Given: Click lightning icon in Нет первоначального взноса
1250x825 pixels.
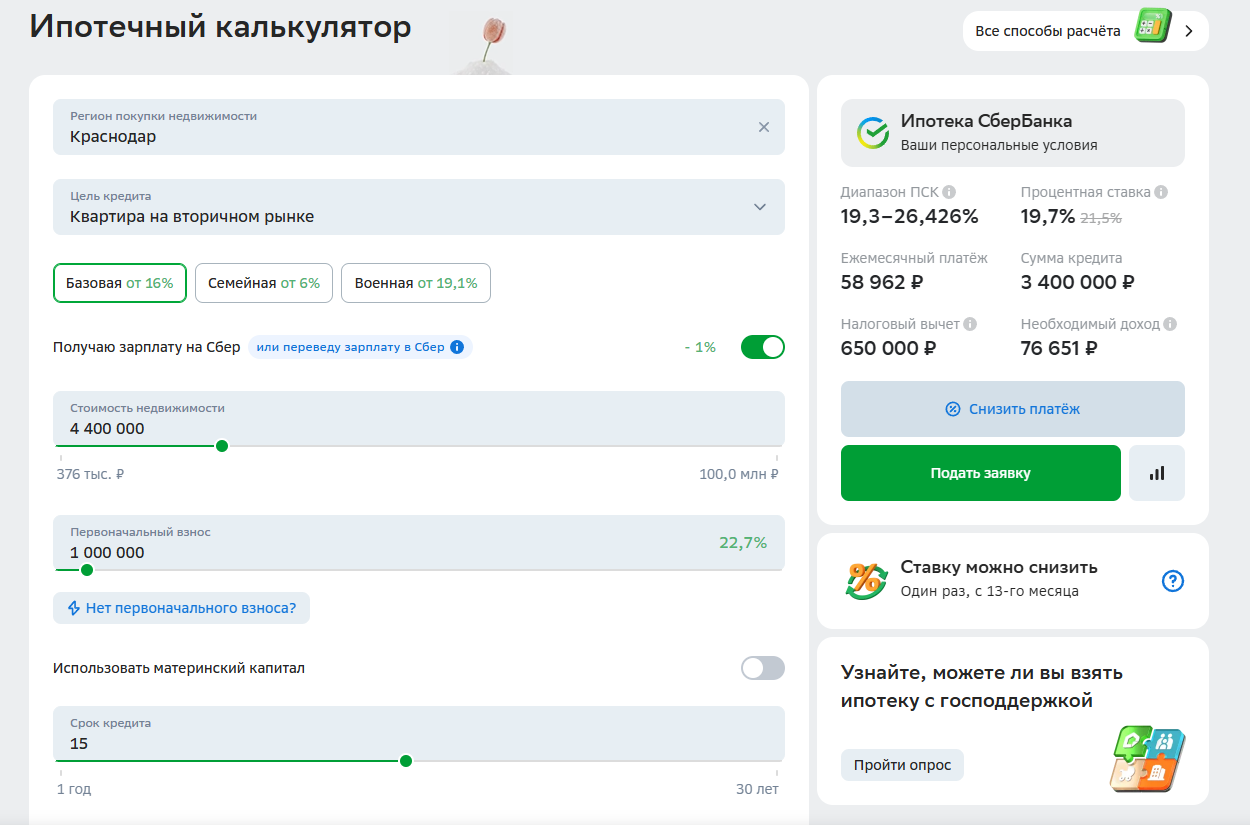Looking at the screenshot, I should point(73,608).
